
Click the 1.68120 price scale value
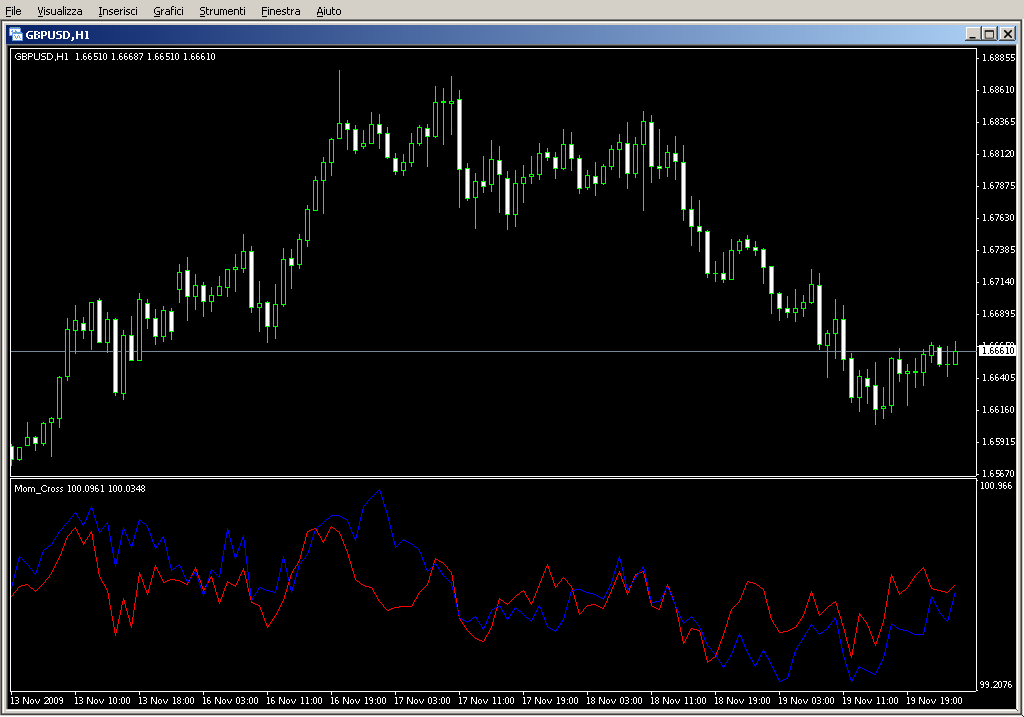[999, 153]
